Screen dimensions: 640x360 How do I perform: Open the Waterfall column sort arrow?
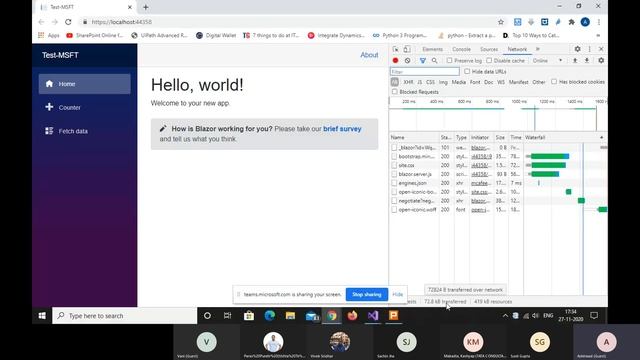[601, 138]
